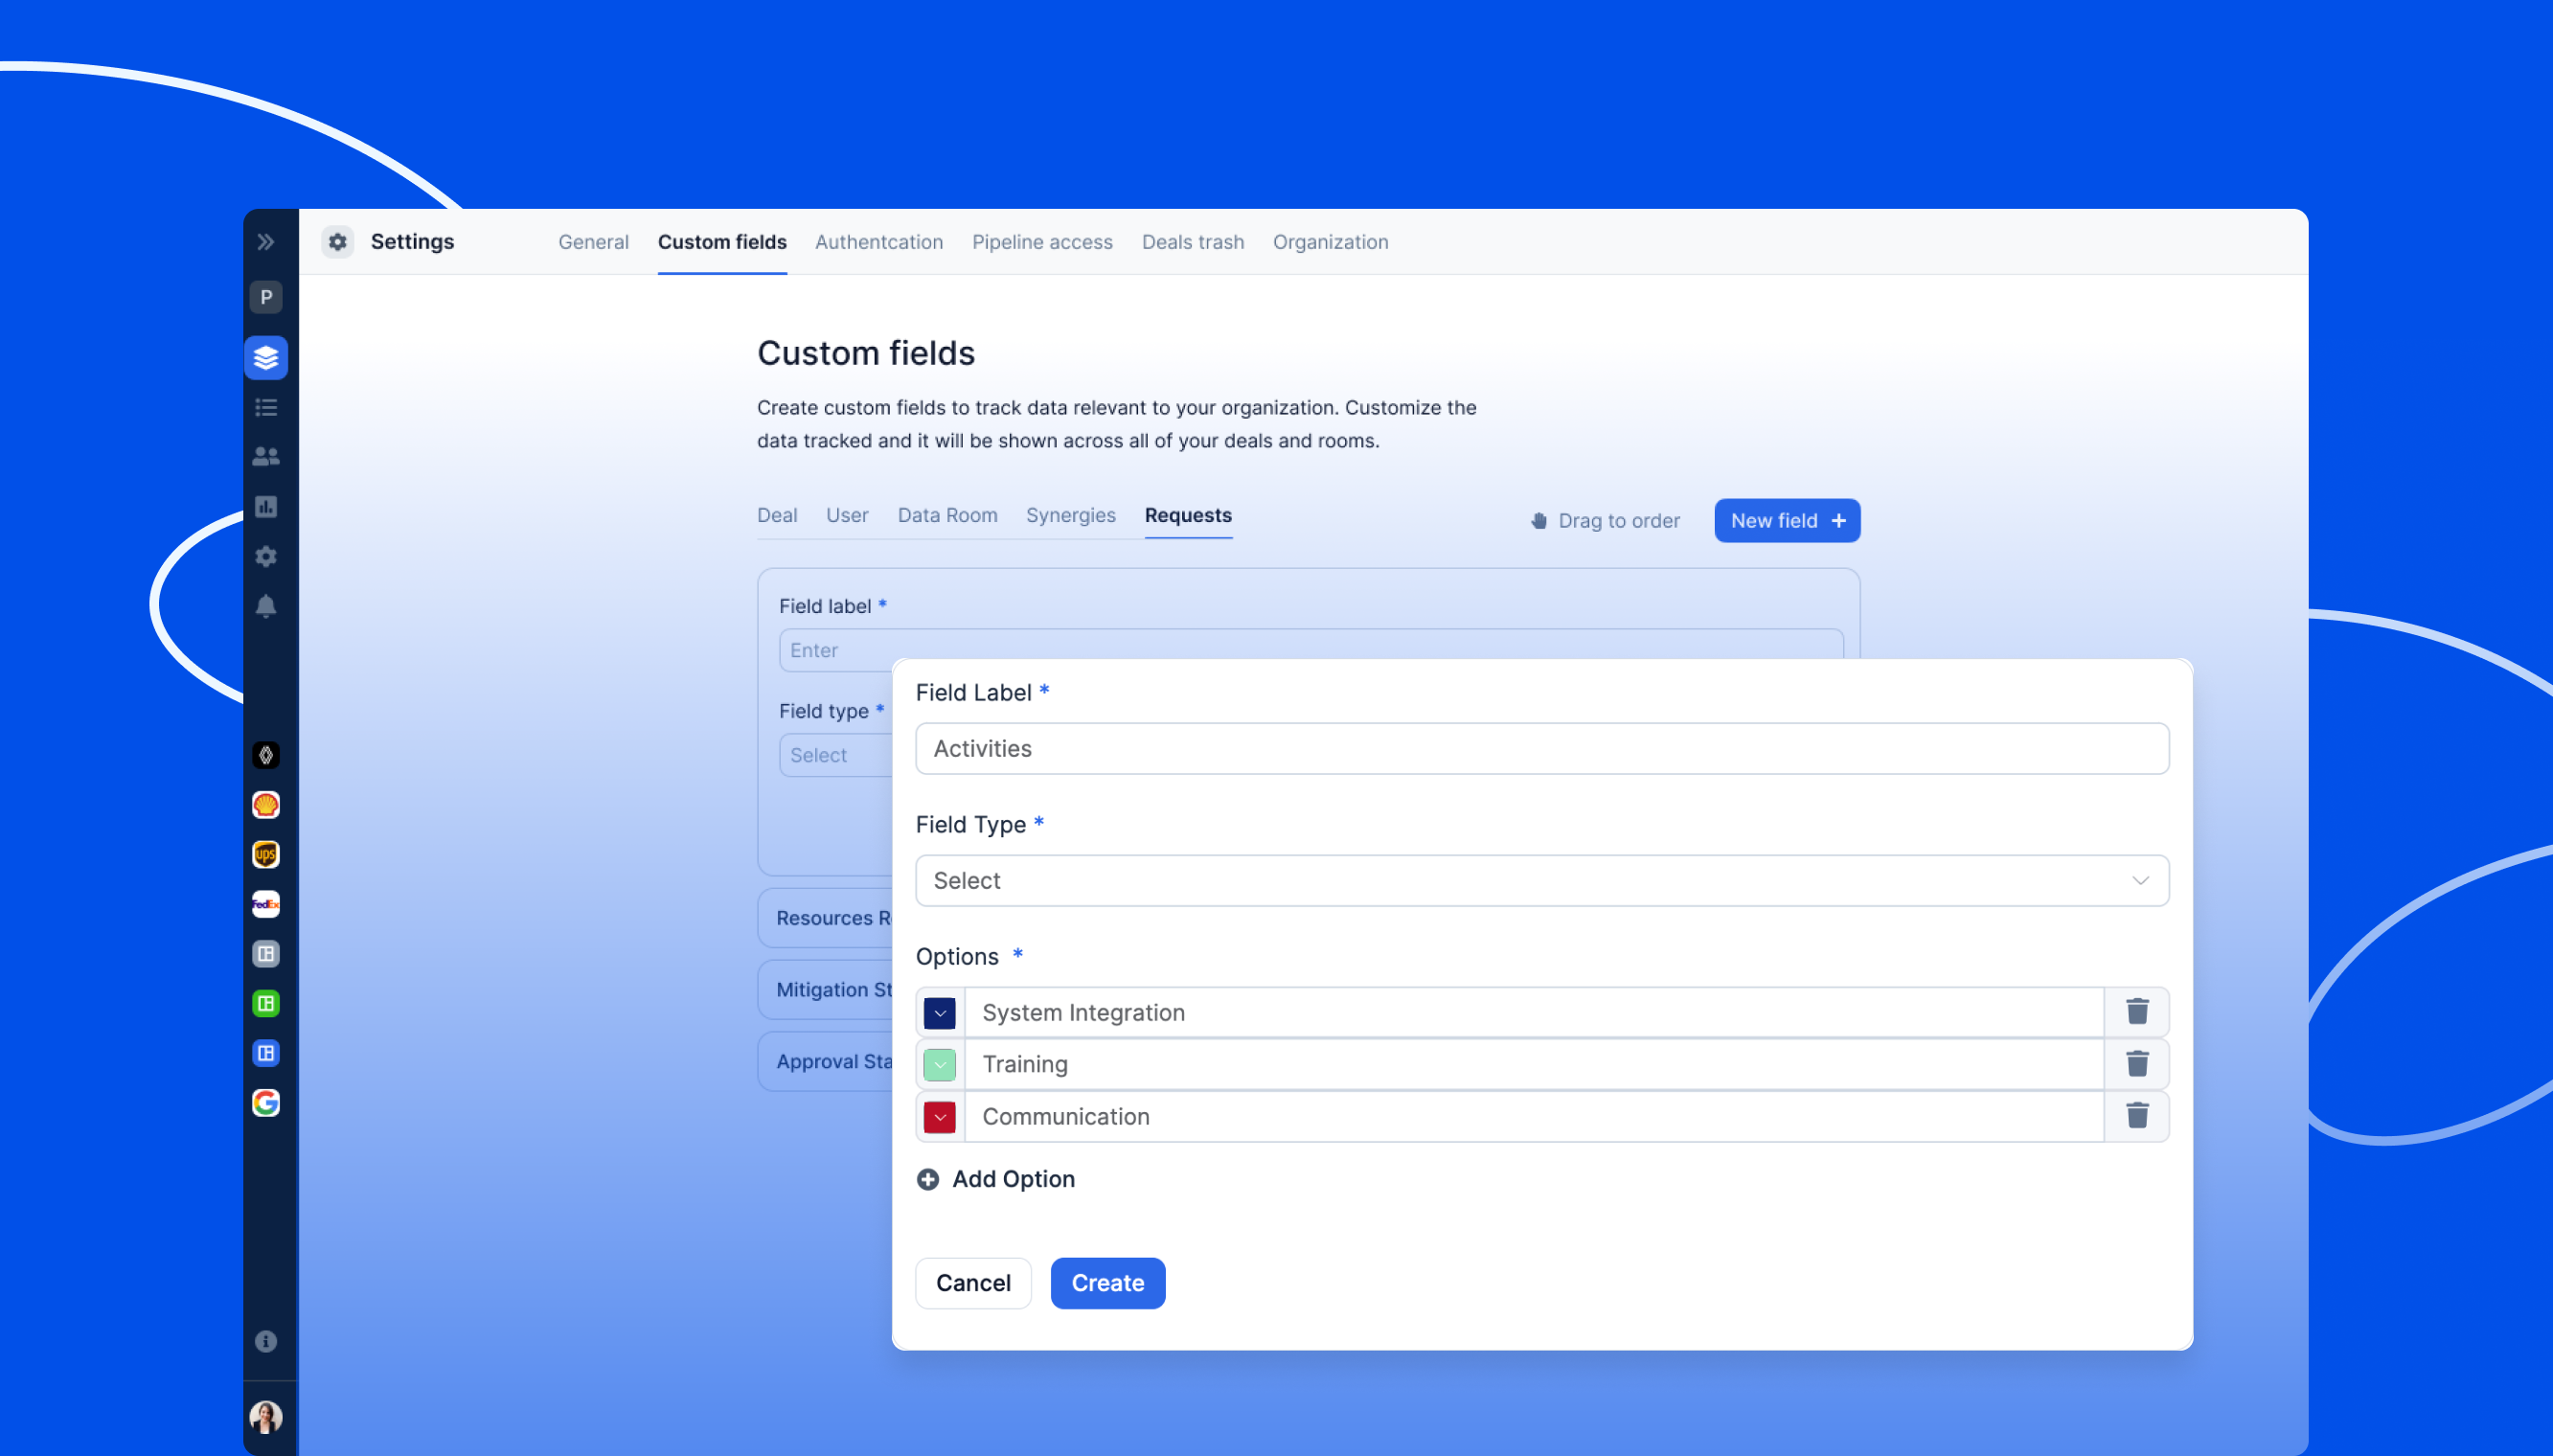Delete the System Integration option
This screenshot has height=1456, width=2553.
point(2137,1012)
